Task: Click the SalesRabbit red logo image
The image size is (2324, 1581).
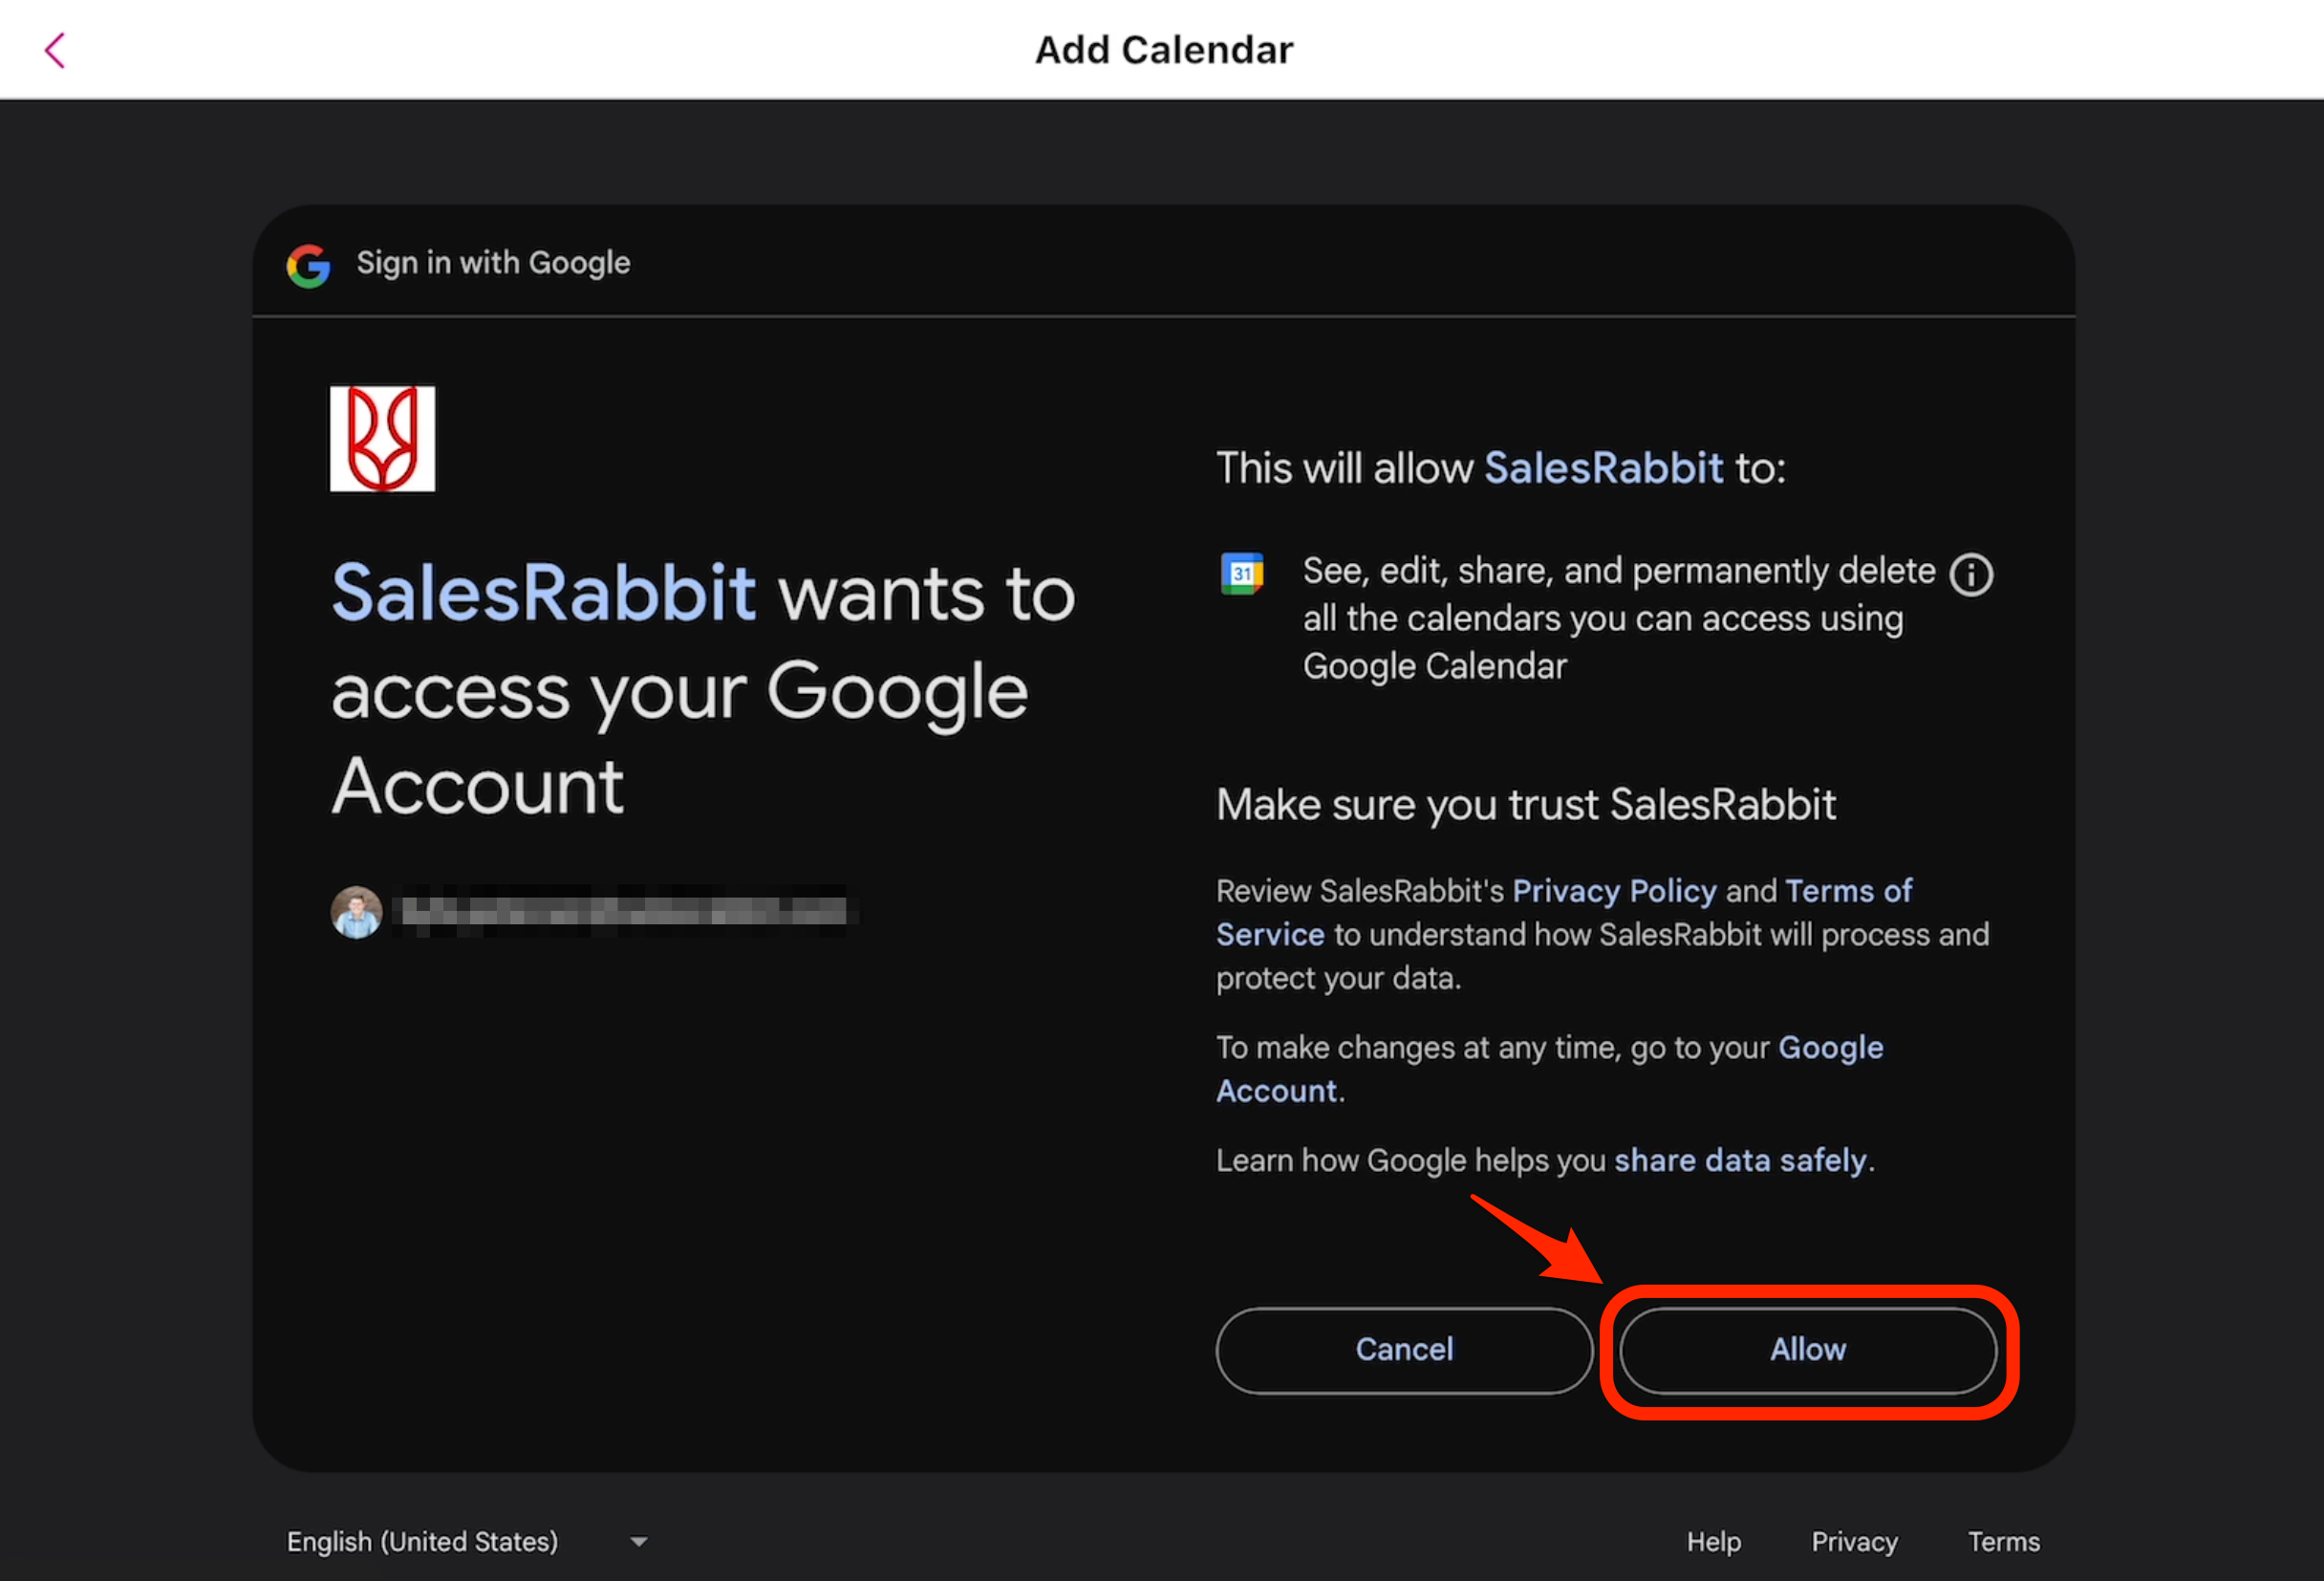Action: [382, 439]
